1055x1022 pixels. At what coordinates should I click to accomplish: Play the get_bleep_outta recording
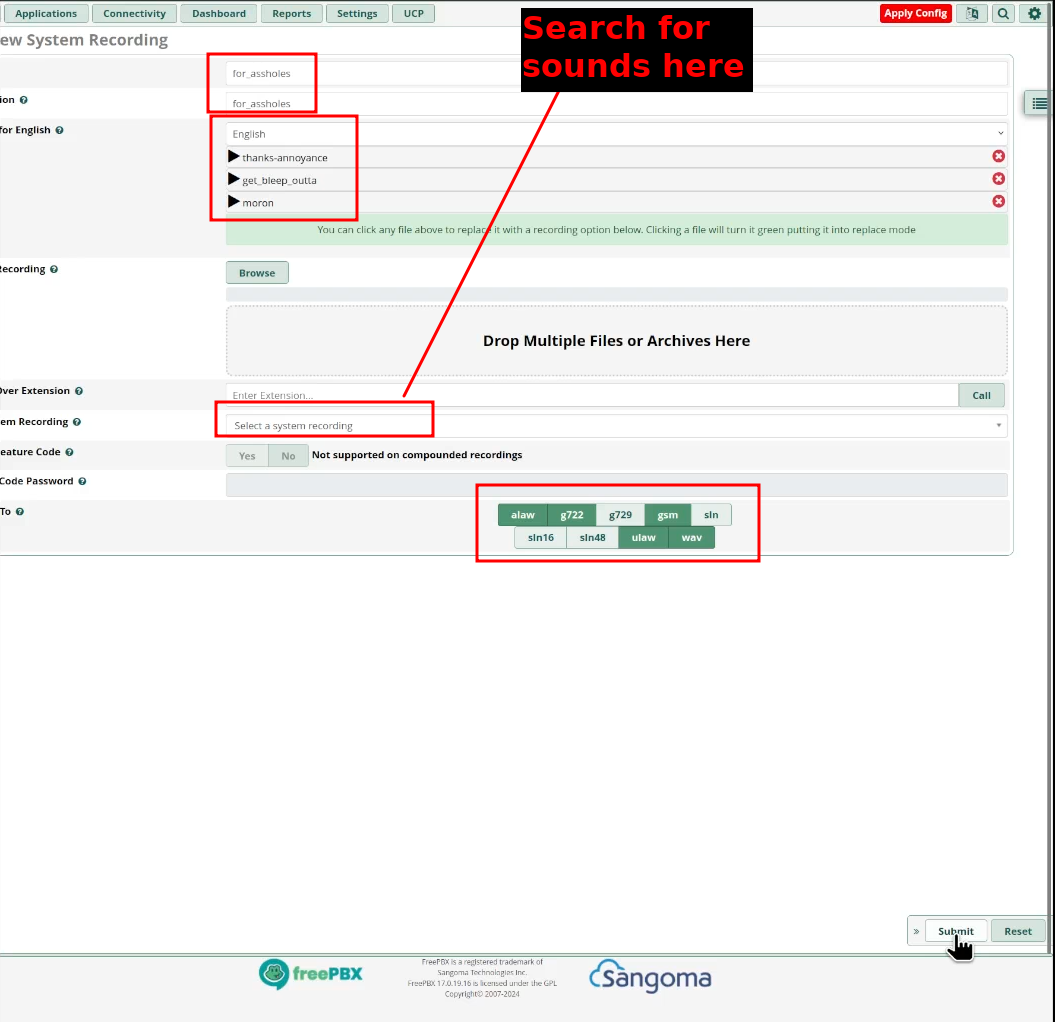pyautogui.click(x=233, y=179)
